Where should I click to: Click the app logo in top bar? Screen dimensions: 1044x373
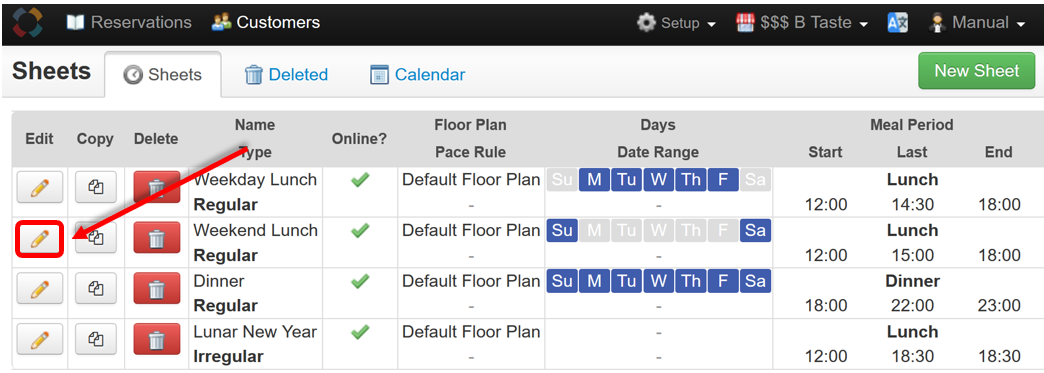pyautogui.click(x=27, y=23)
